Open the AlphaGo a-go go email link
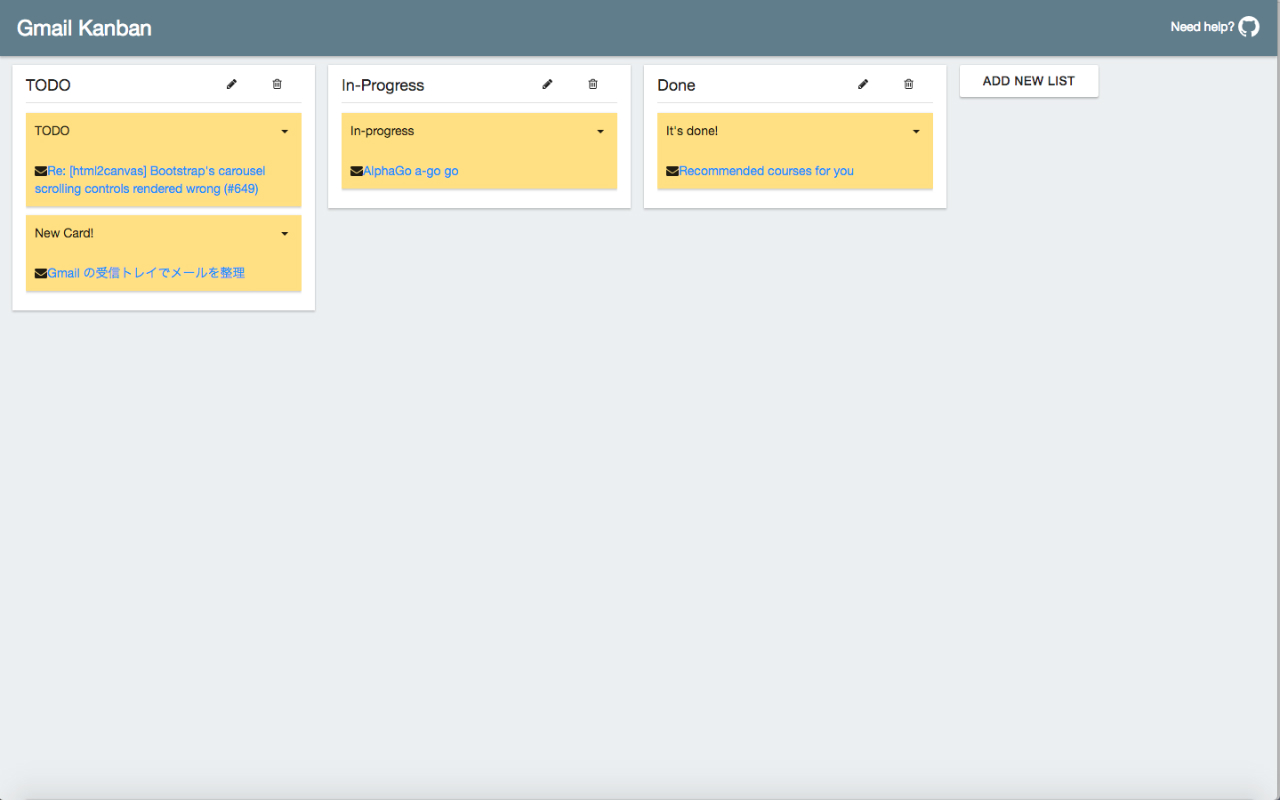The image size is (1280, 800). click(x=411, y=171)
